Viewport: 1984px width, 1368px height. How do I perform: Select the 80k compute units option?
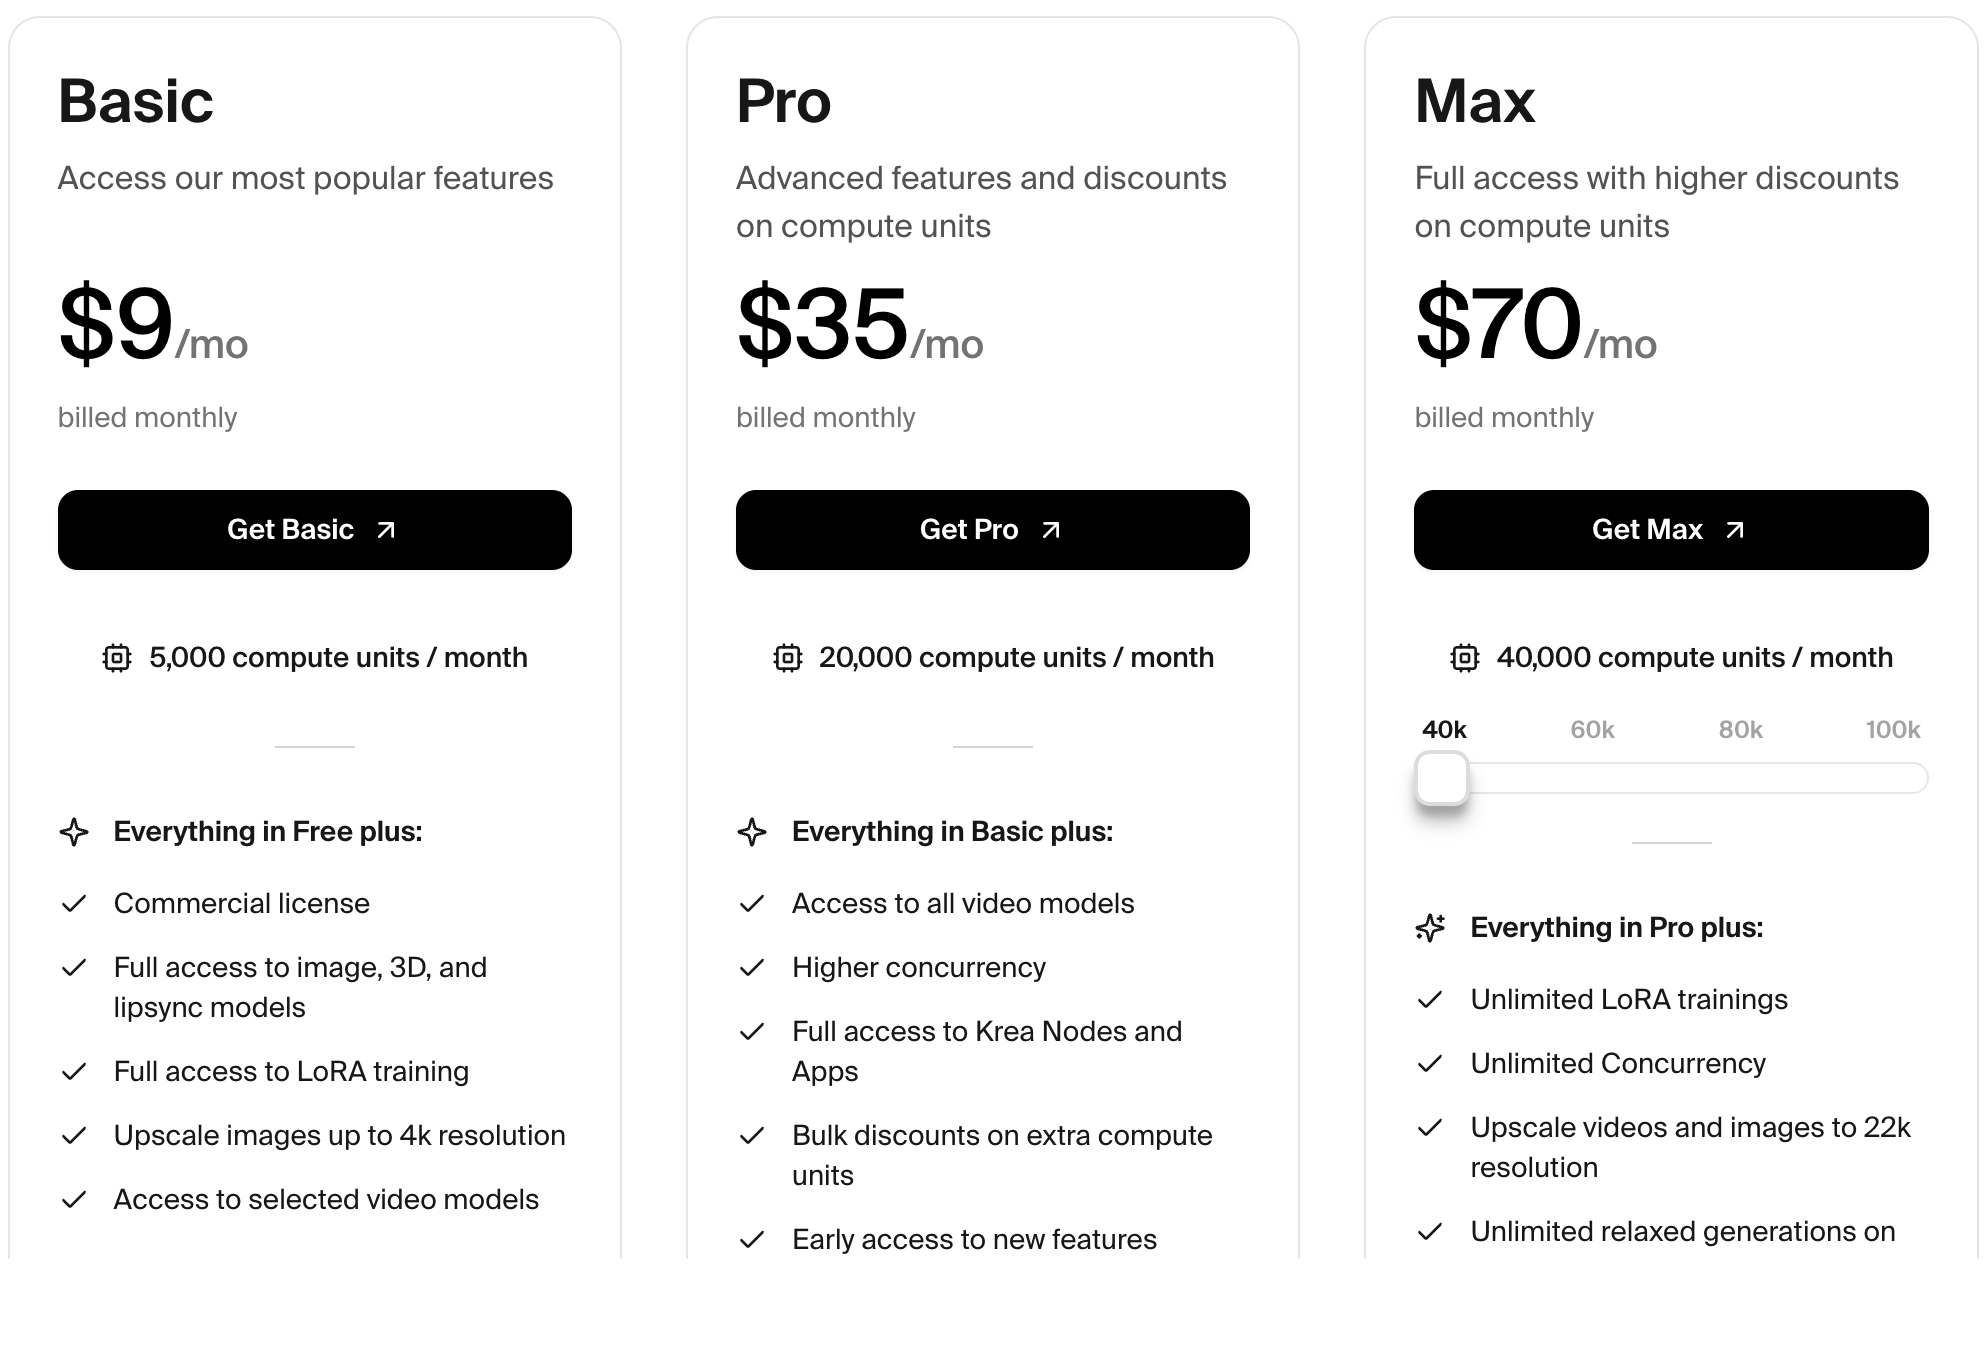[x=1740, y=730]
